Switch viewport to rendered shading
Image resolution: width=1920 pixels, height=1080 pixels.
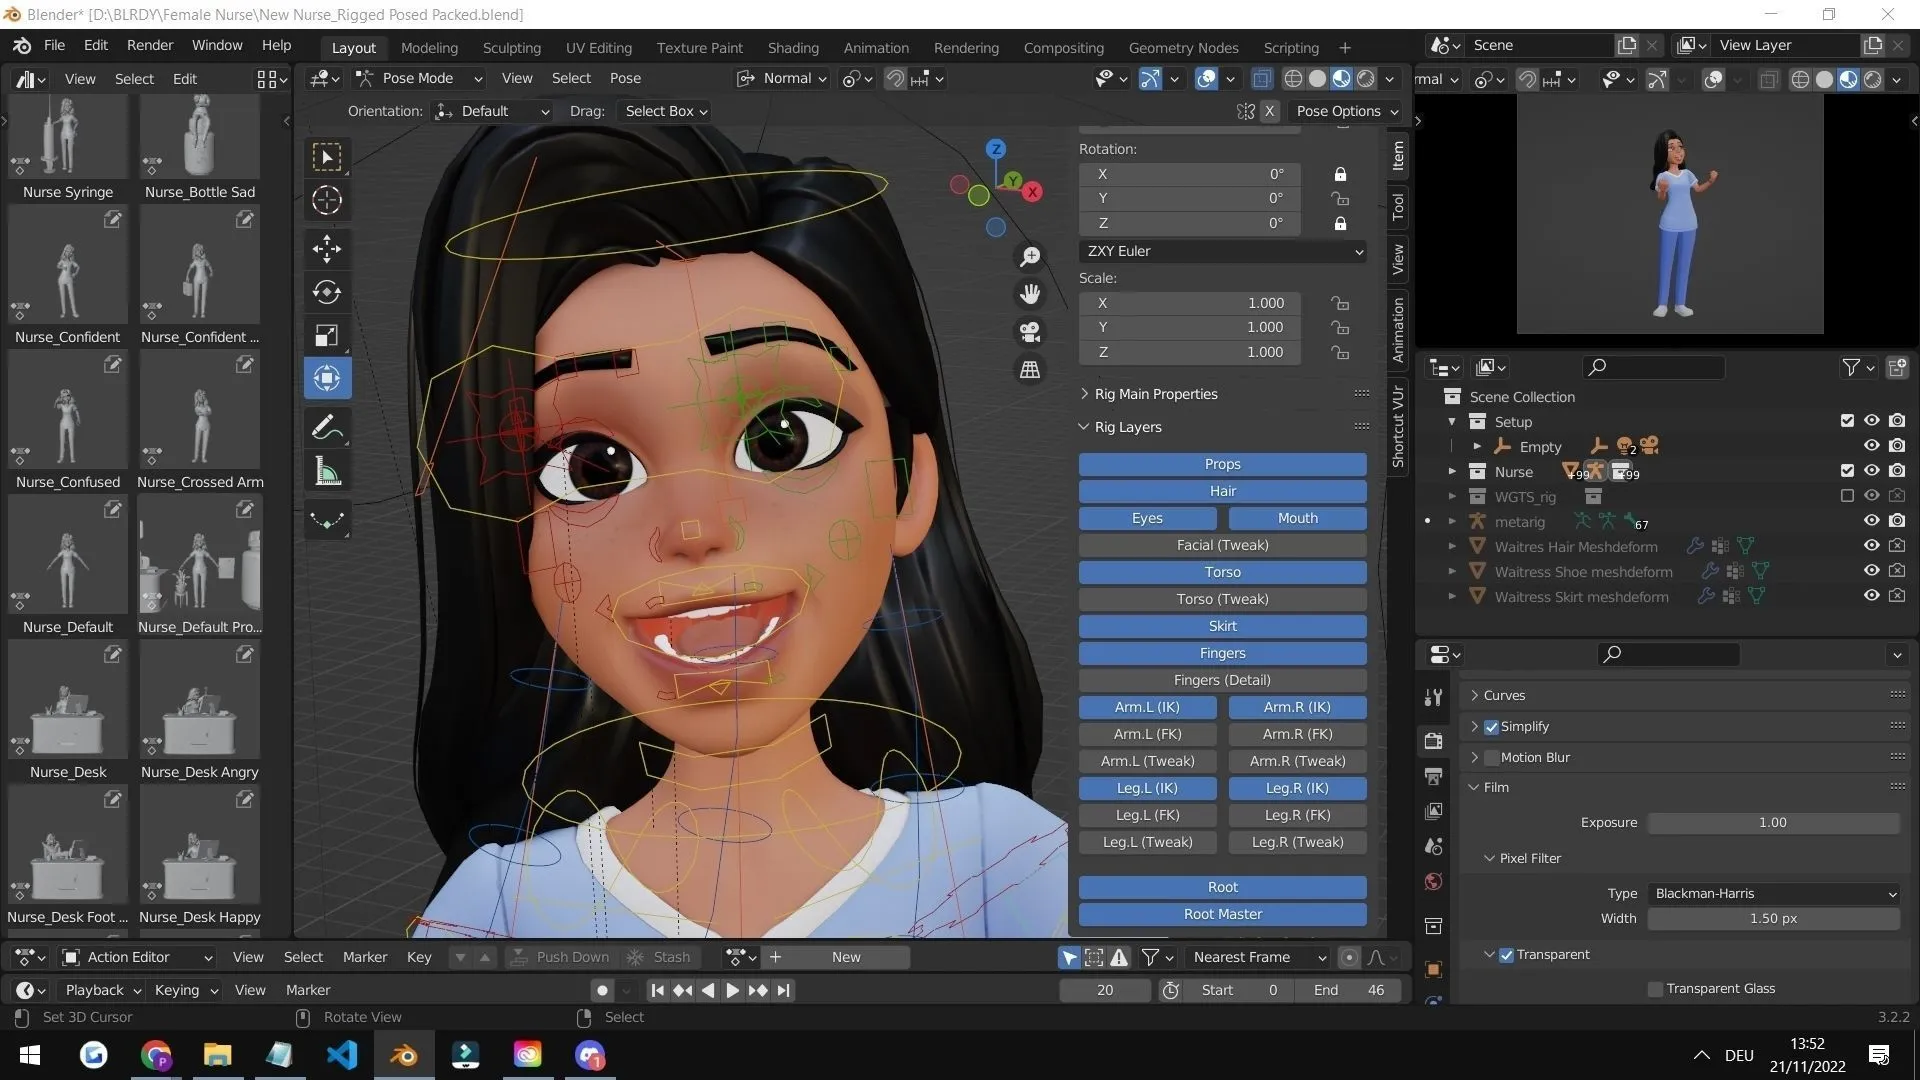click(1364, 79)
